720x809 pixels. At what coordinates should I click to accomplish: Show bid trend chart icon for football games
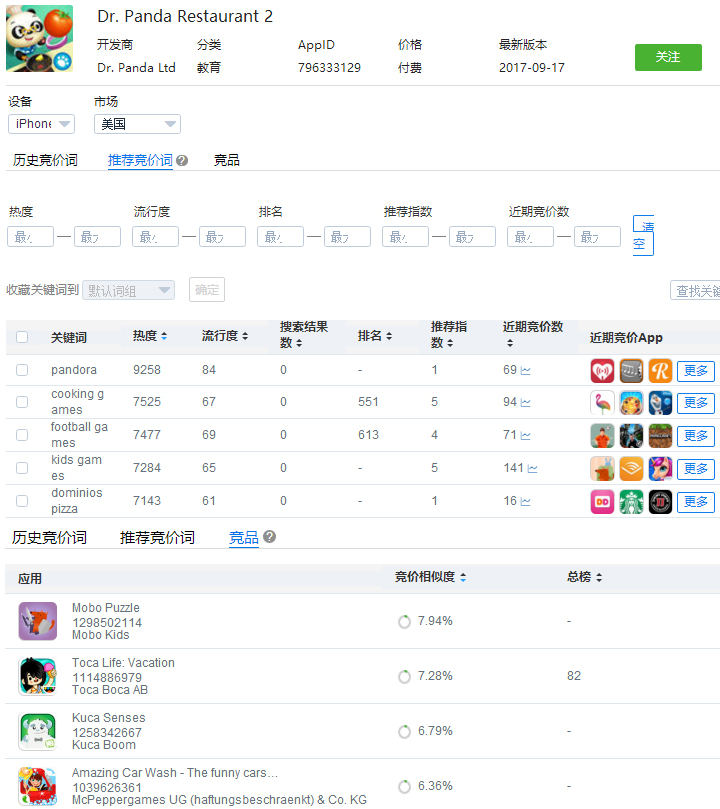coord(526,435)
